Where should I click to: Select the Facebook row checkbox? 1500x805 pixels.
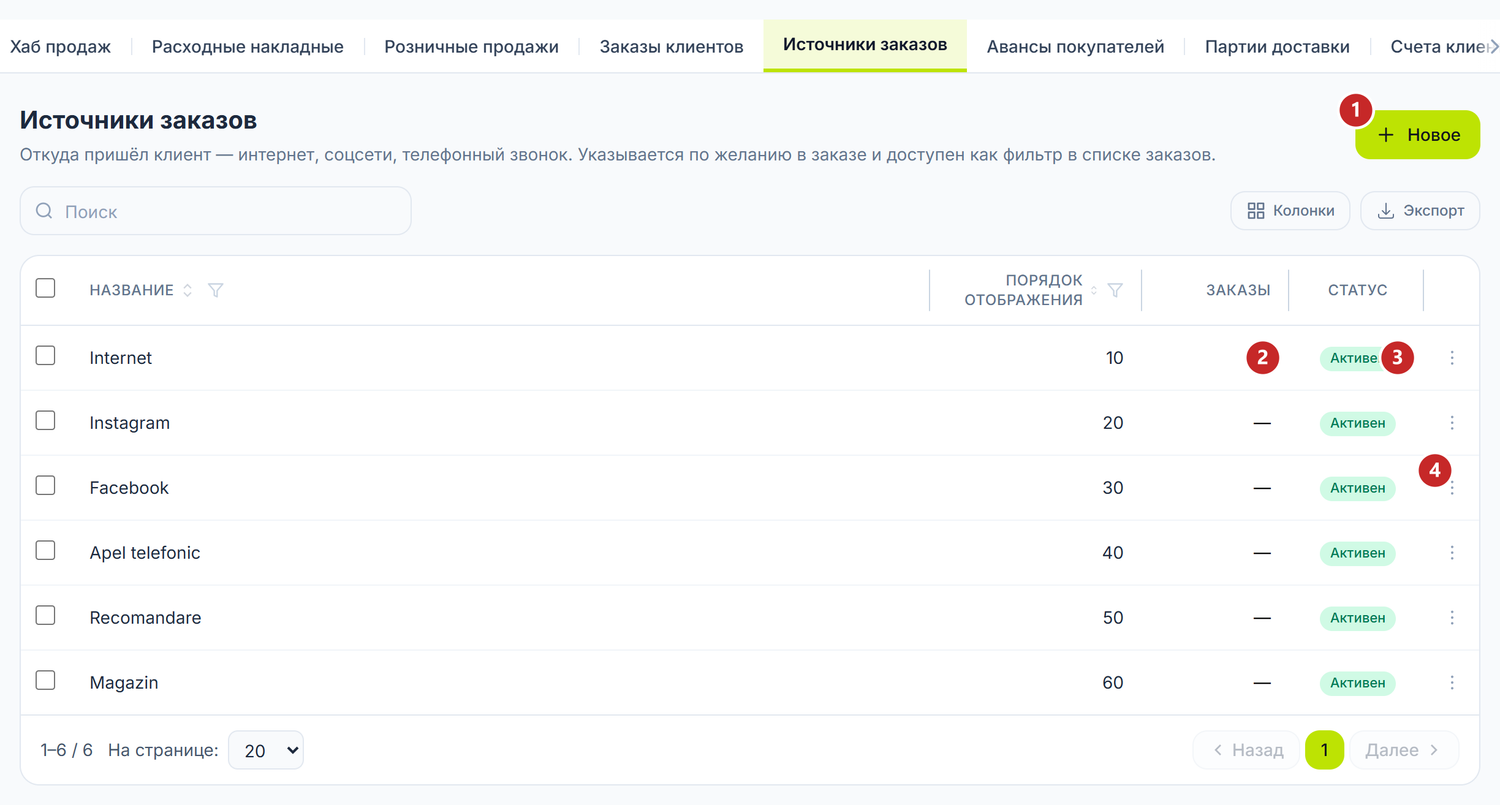click(45, 485)
